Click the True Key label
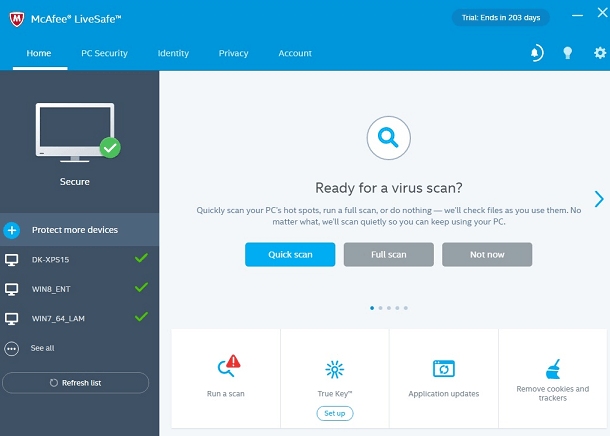Screen dimensions: 610x436 pyautogui.click(x=335, y=394)
